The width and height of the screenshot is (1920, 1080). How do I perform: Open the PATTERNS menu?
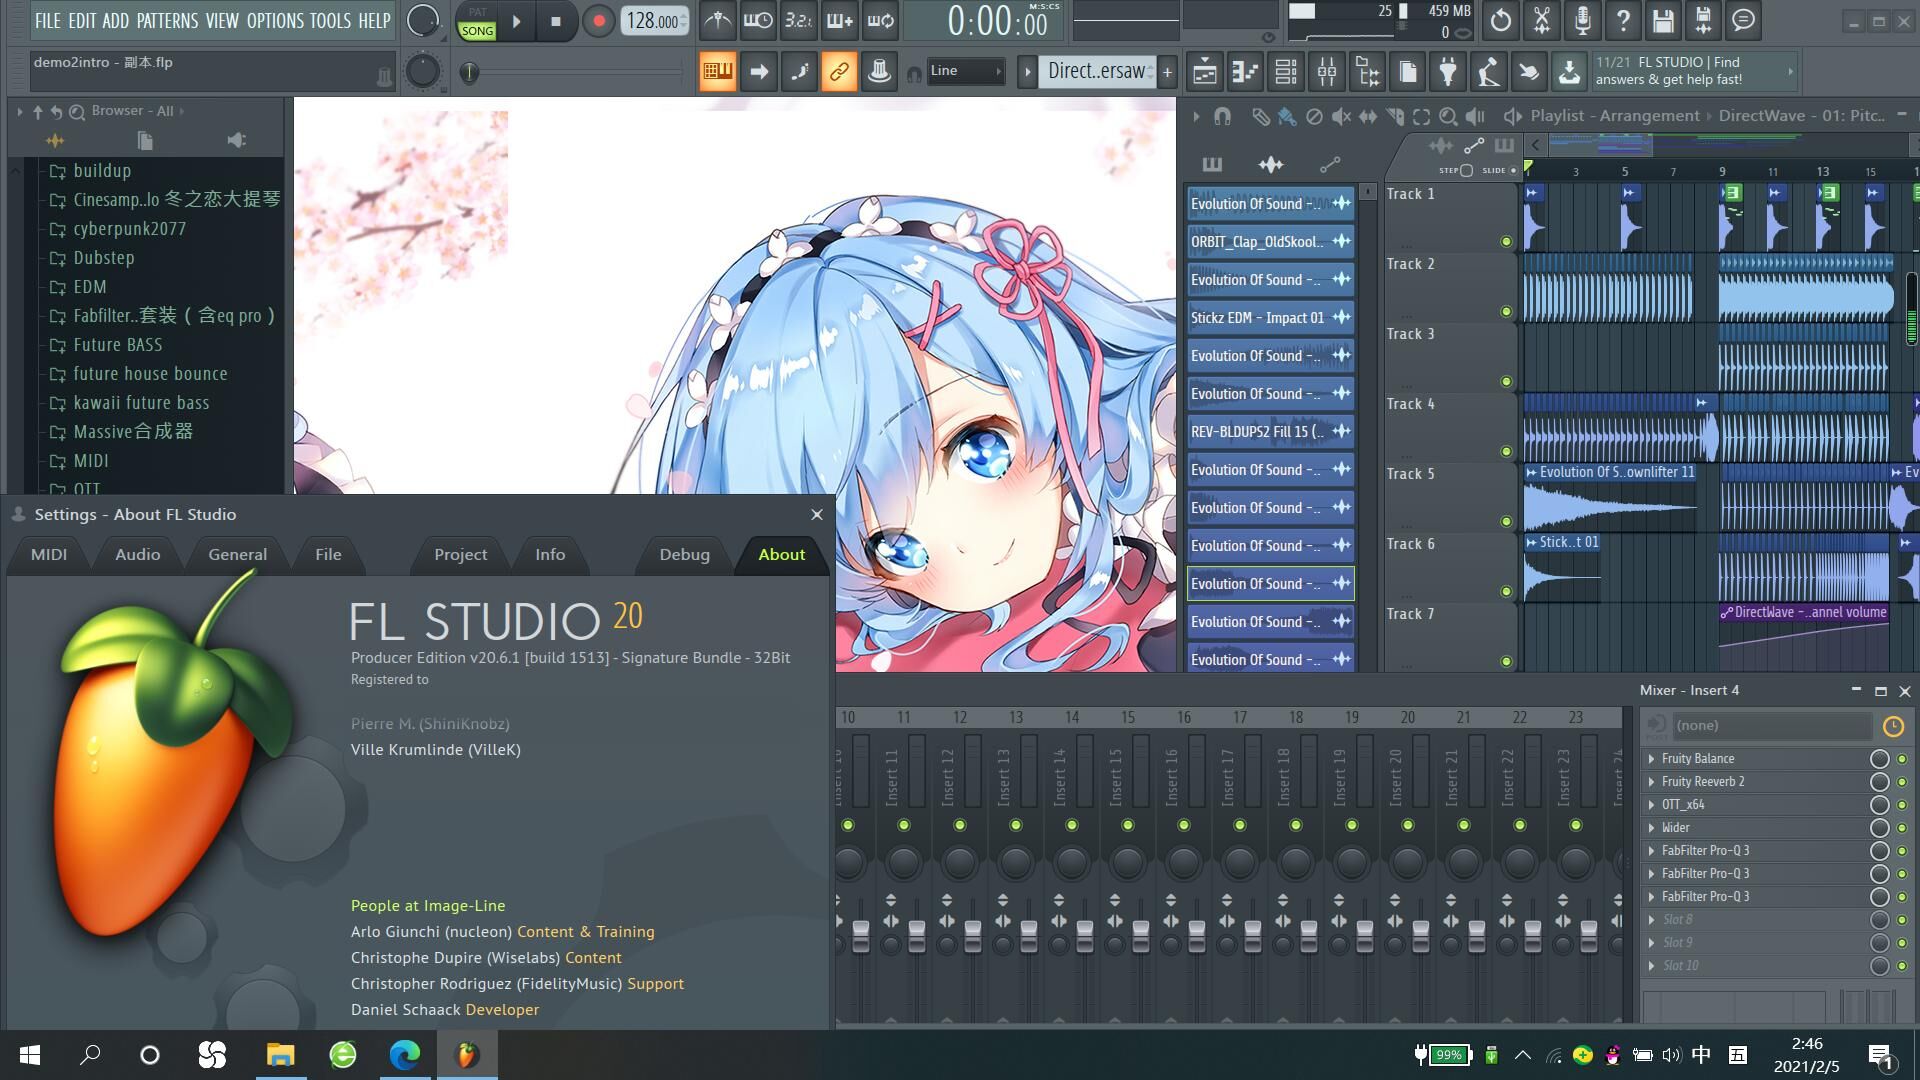pyautogui.click(x=167, y=21)
